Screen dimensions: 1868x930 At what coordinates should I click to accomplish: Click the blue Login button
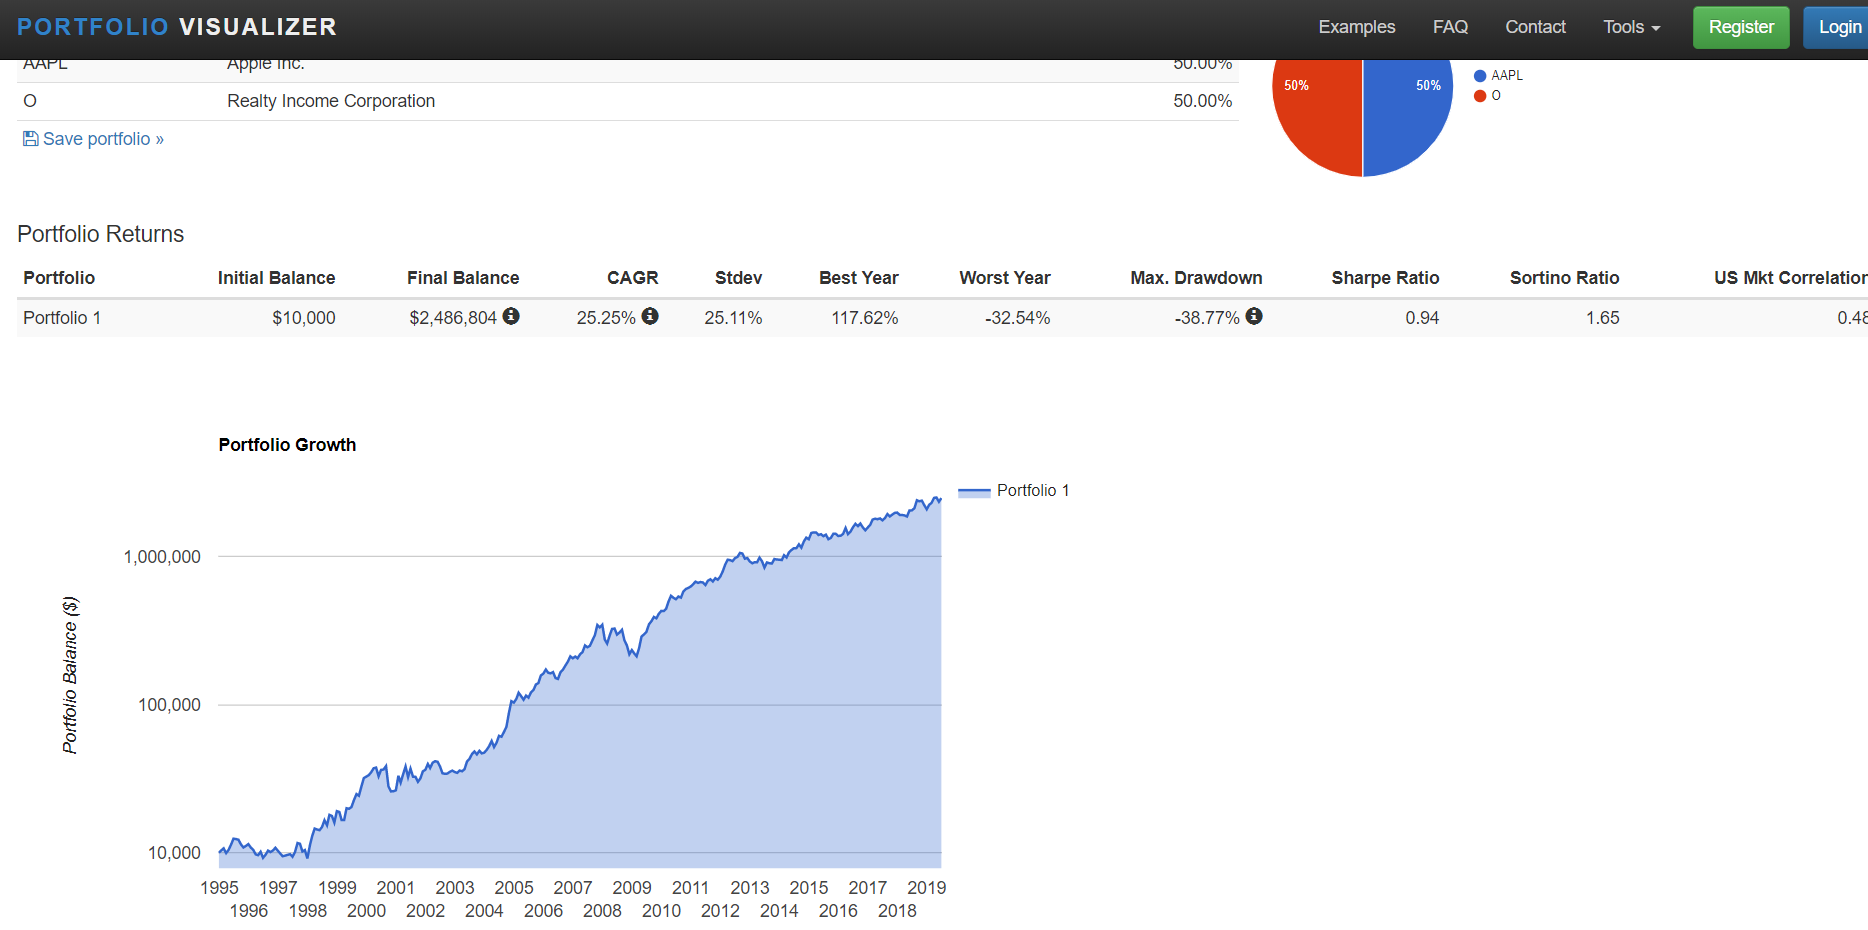click(x=1838, y=27)
